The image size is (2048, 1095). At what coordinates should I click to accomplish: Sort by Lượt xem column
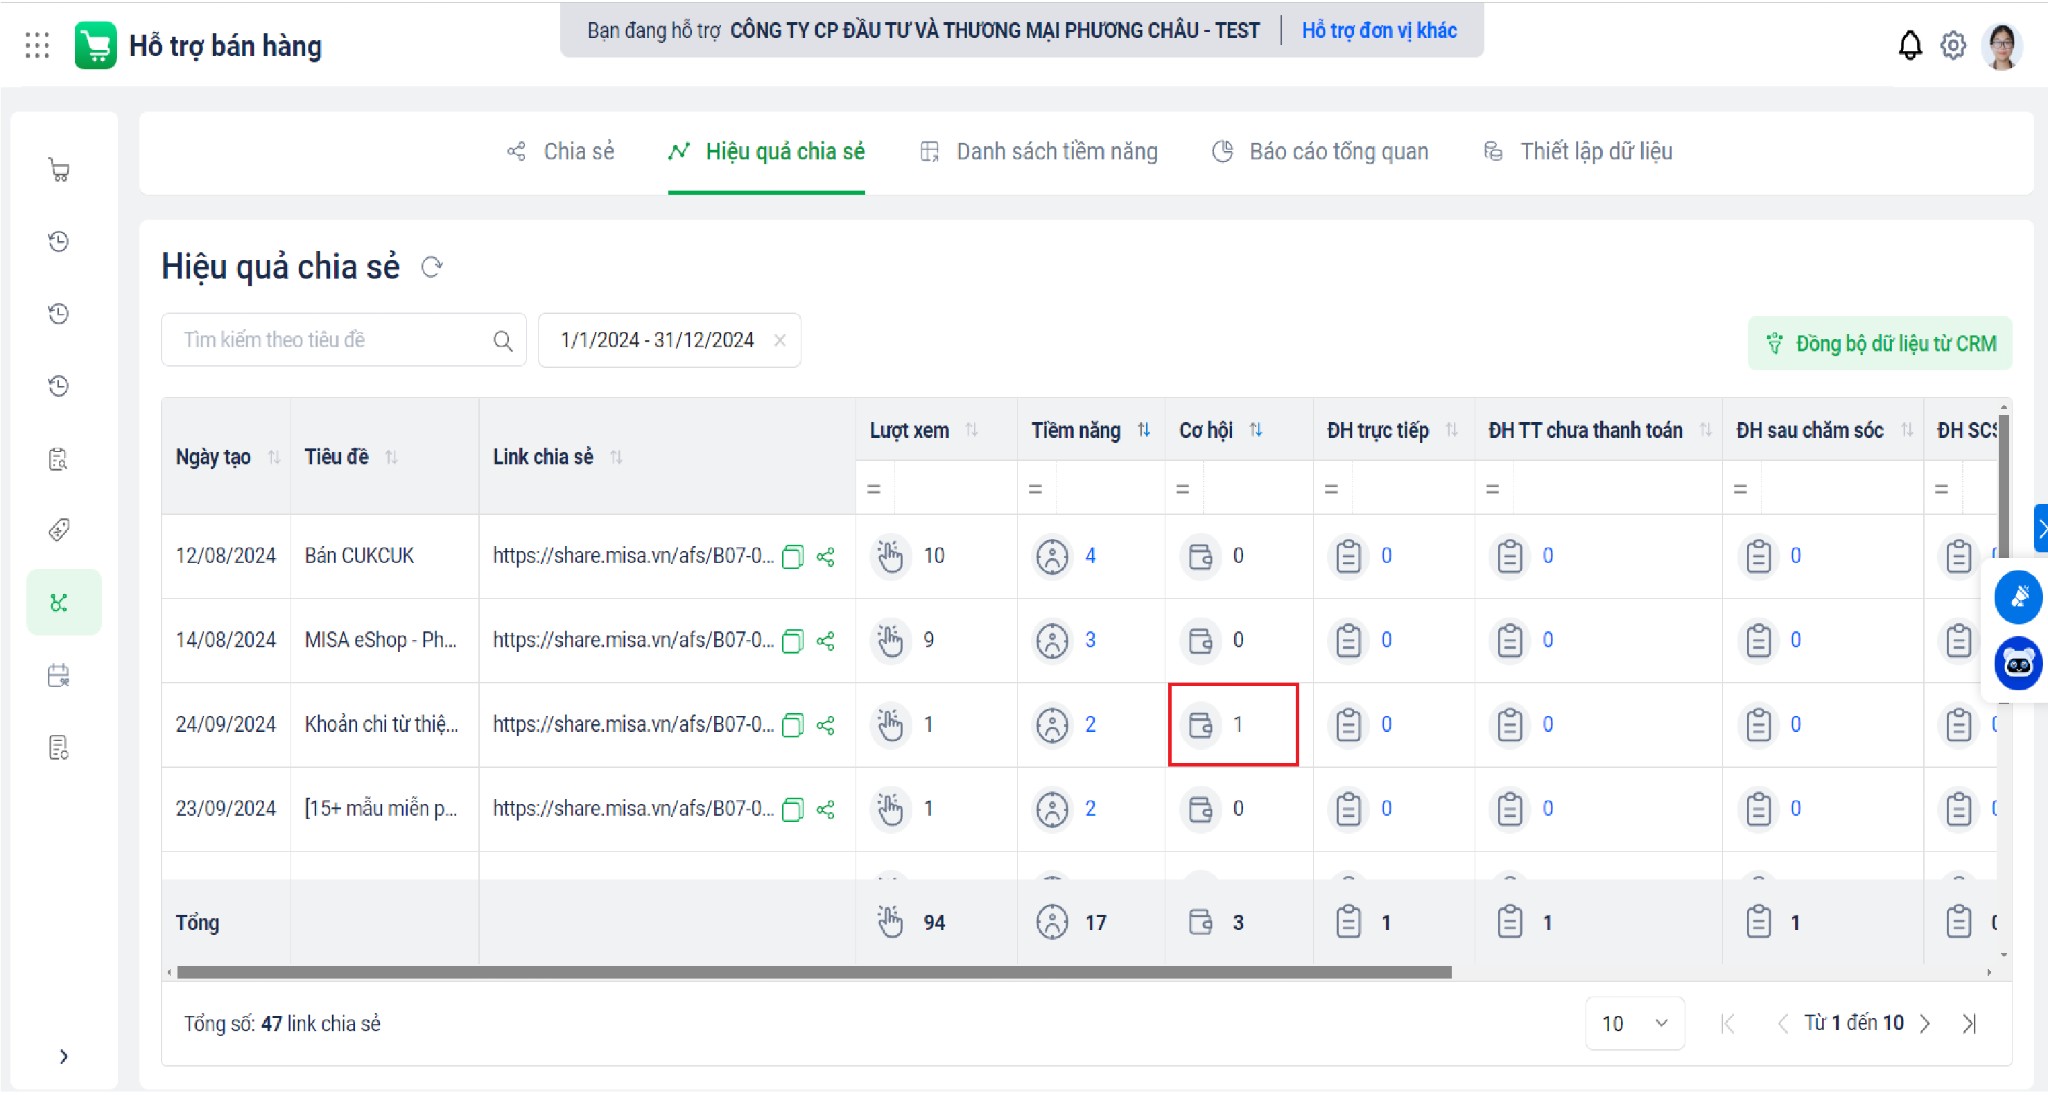coord(971,430)
